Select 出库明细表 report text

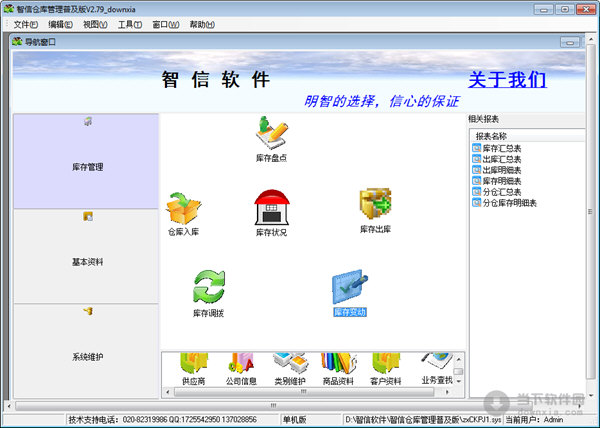point(502,170)
